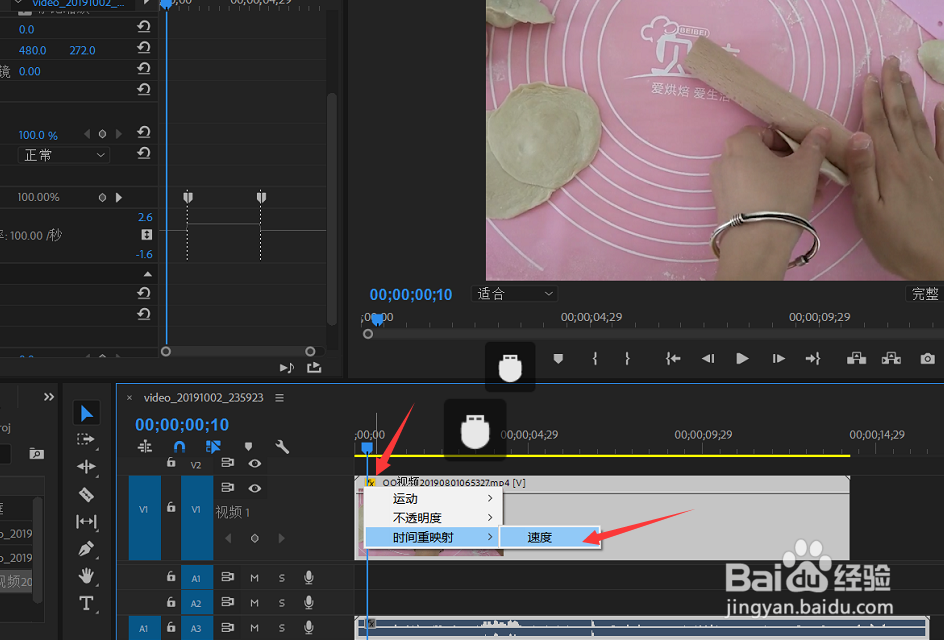Click the Lift button
The image size is (944, 640).
click(856, 359)
